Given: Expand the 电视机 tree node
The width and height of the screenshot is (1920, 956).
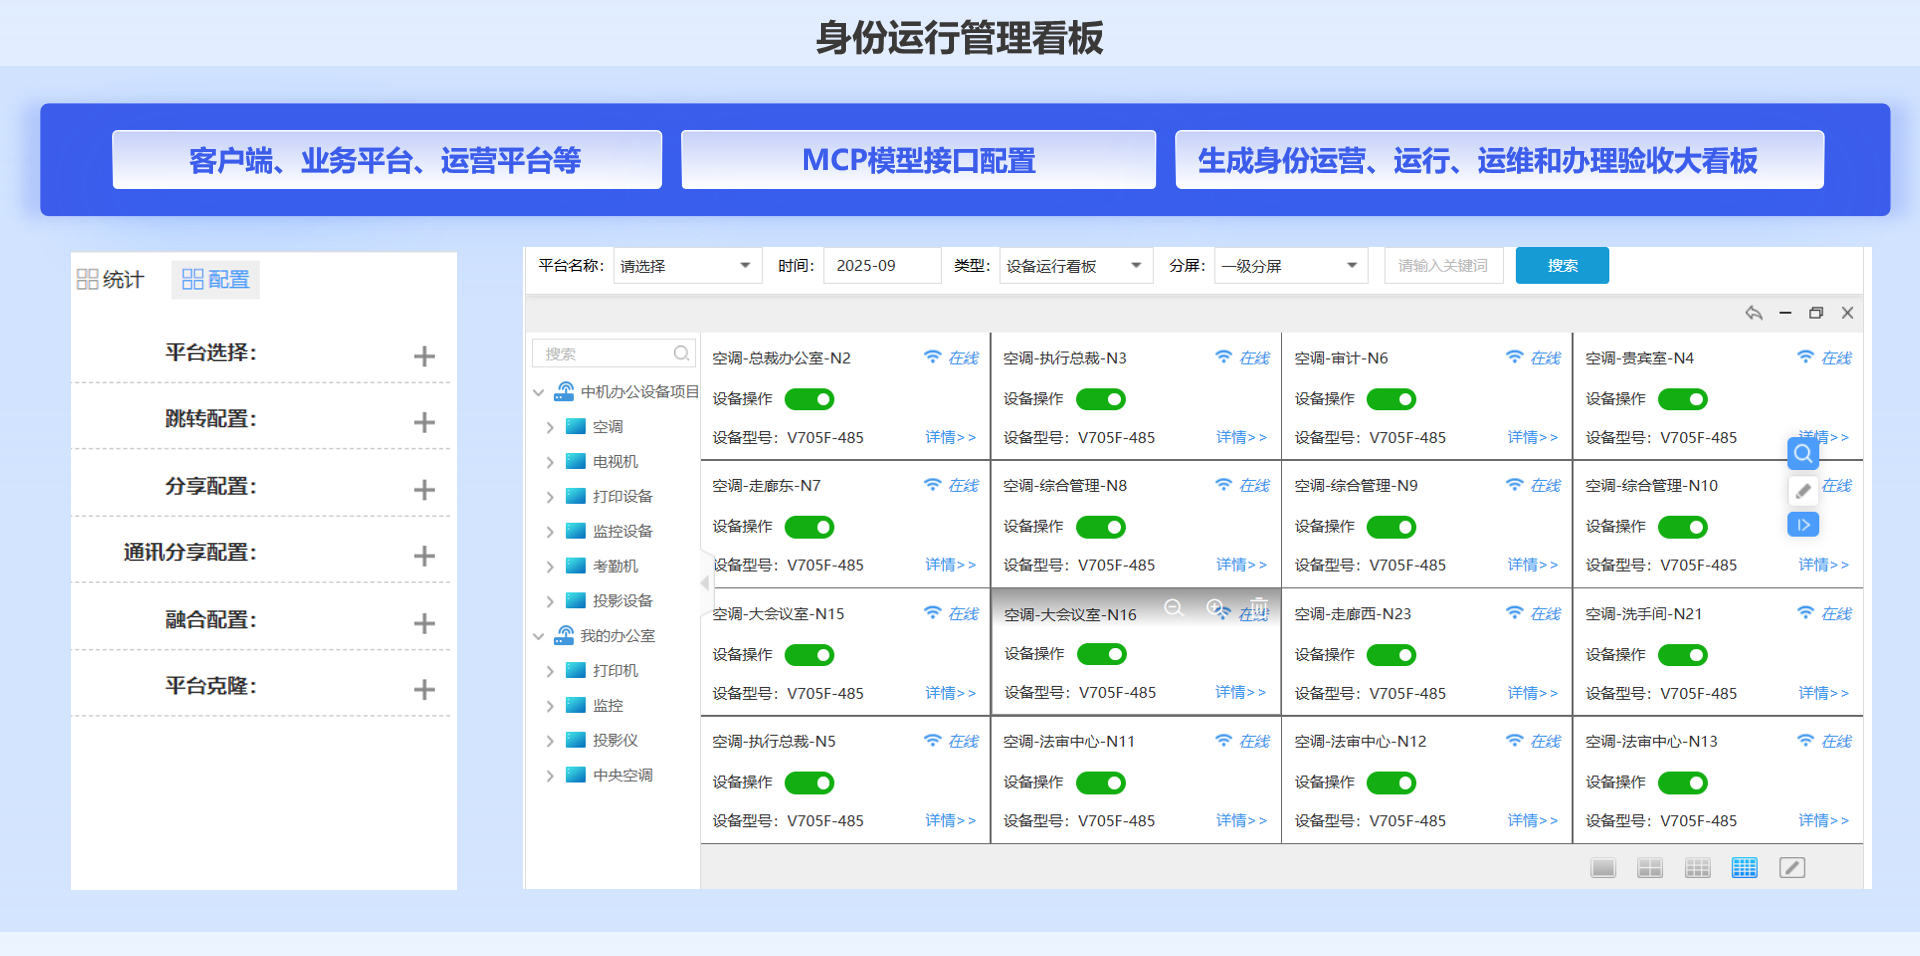Looking at the screenshot, I should pos(550,462).
